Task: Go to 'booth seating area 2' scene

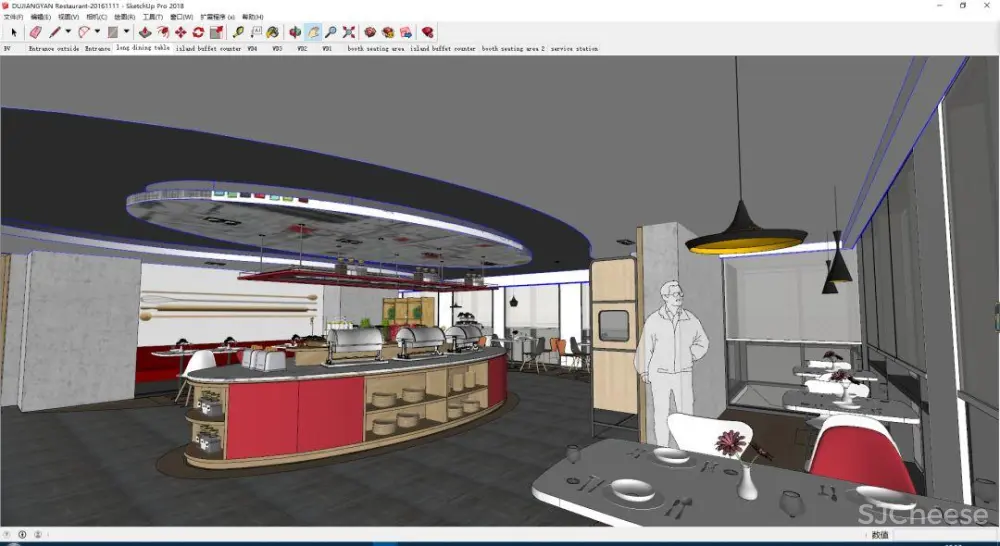Action: 513,48
